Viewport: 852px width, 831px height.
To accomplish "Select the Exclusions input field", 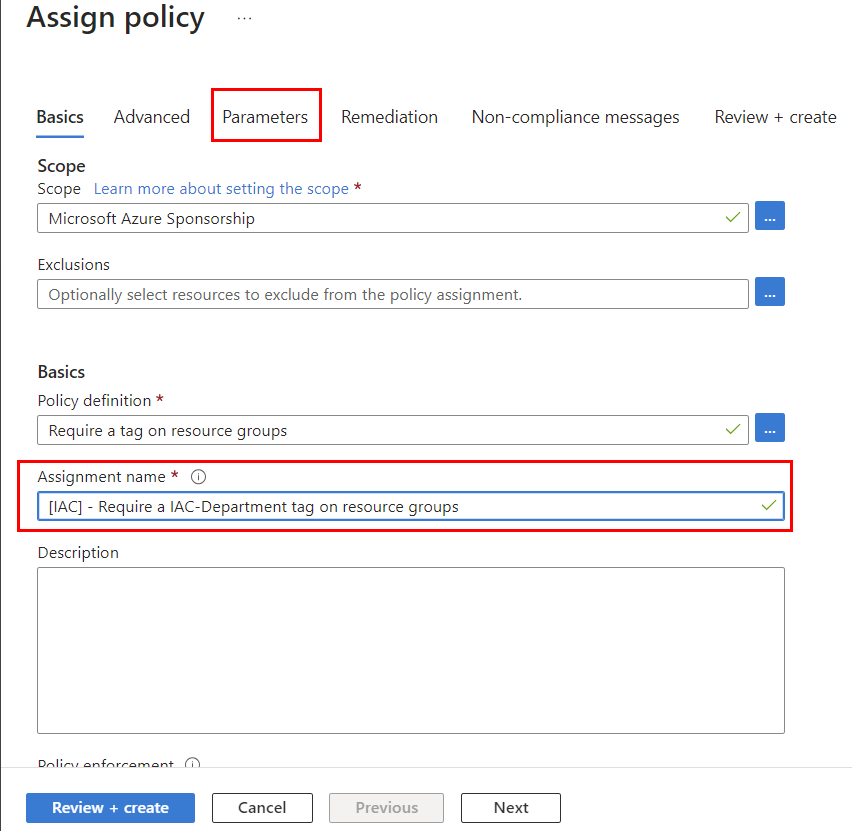I will (x=390, y=293).
